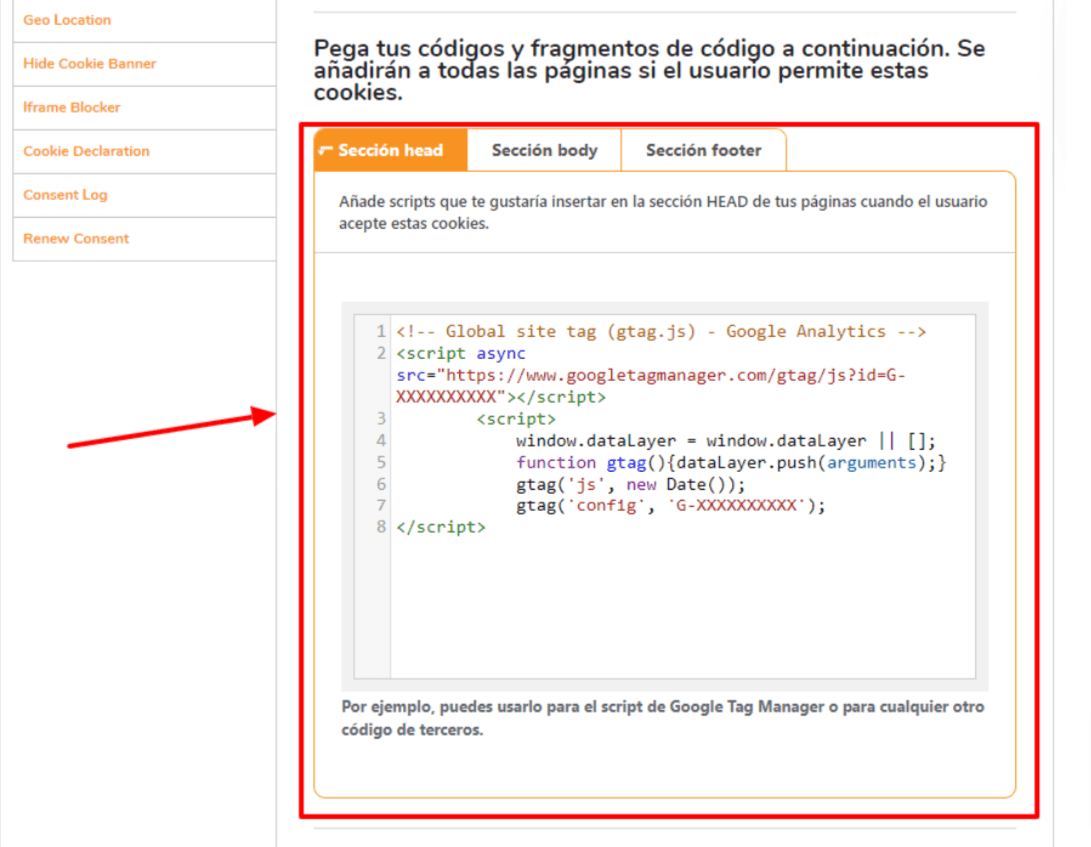1091x847 pixels.
Task: Switch to the Sección body tab
Action: (x=544, y=150)
